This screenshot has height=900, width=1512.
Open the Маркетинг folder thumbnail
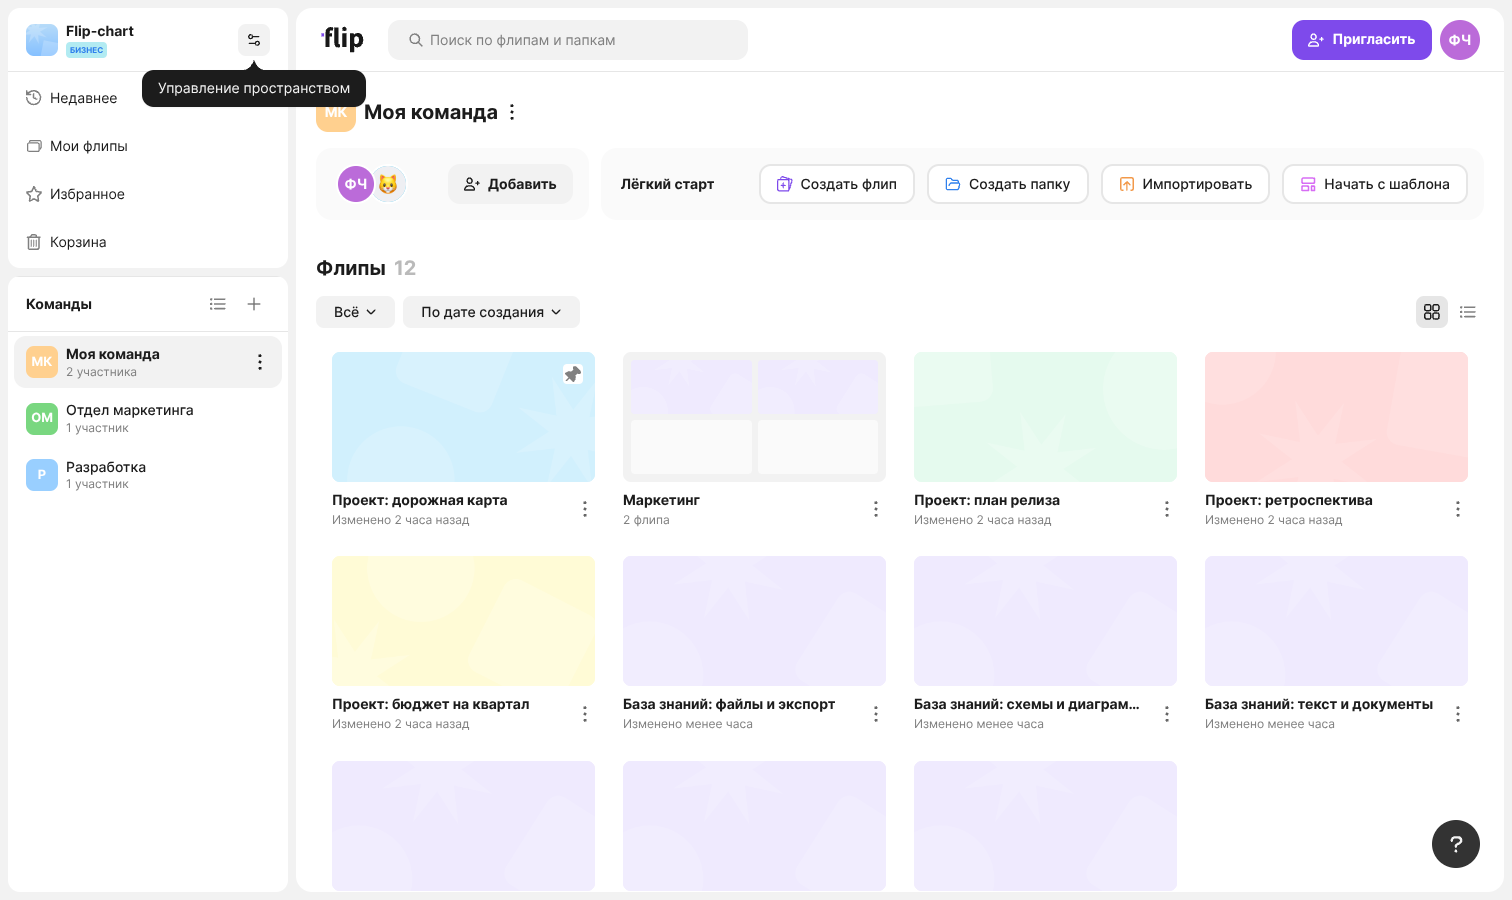pyautogui.click(x=754, y=417)
